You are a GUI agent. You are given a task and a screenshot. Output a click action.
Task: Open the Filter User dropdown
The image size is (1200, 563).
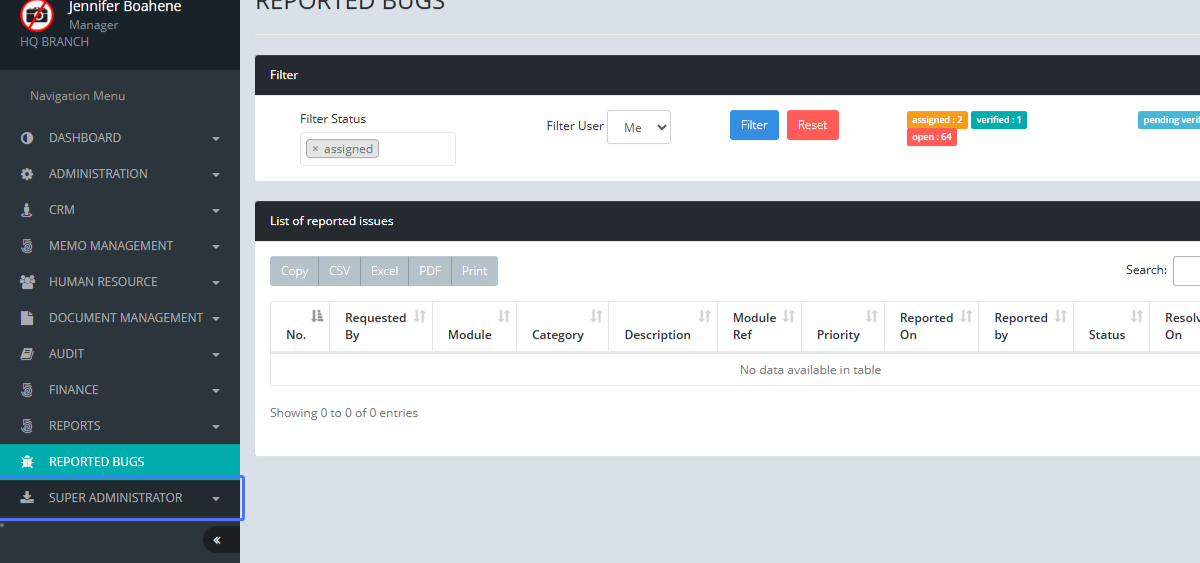[639, 127]
